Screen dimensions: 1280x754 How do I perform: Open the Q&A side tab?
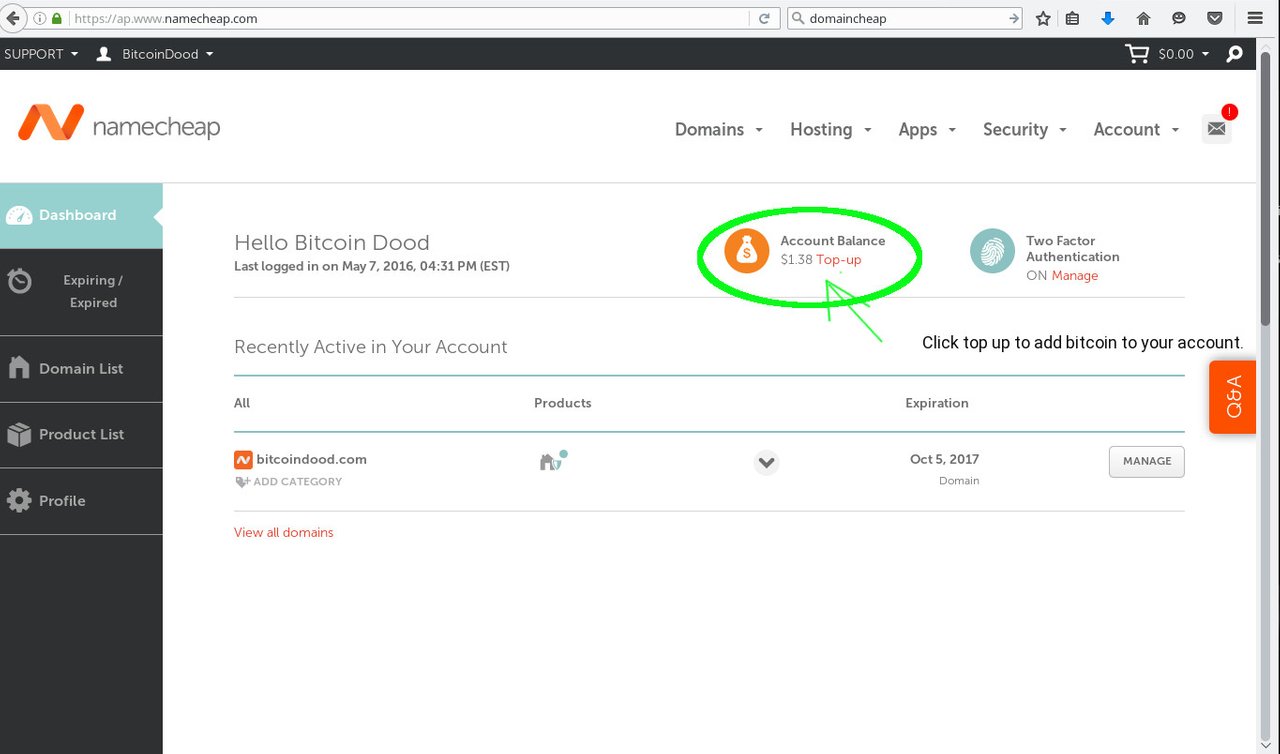tap(1232, 396)
